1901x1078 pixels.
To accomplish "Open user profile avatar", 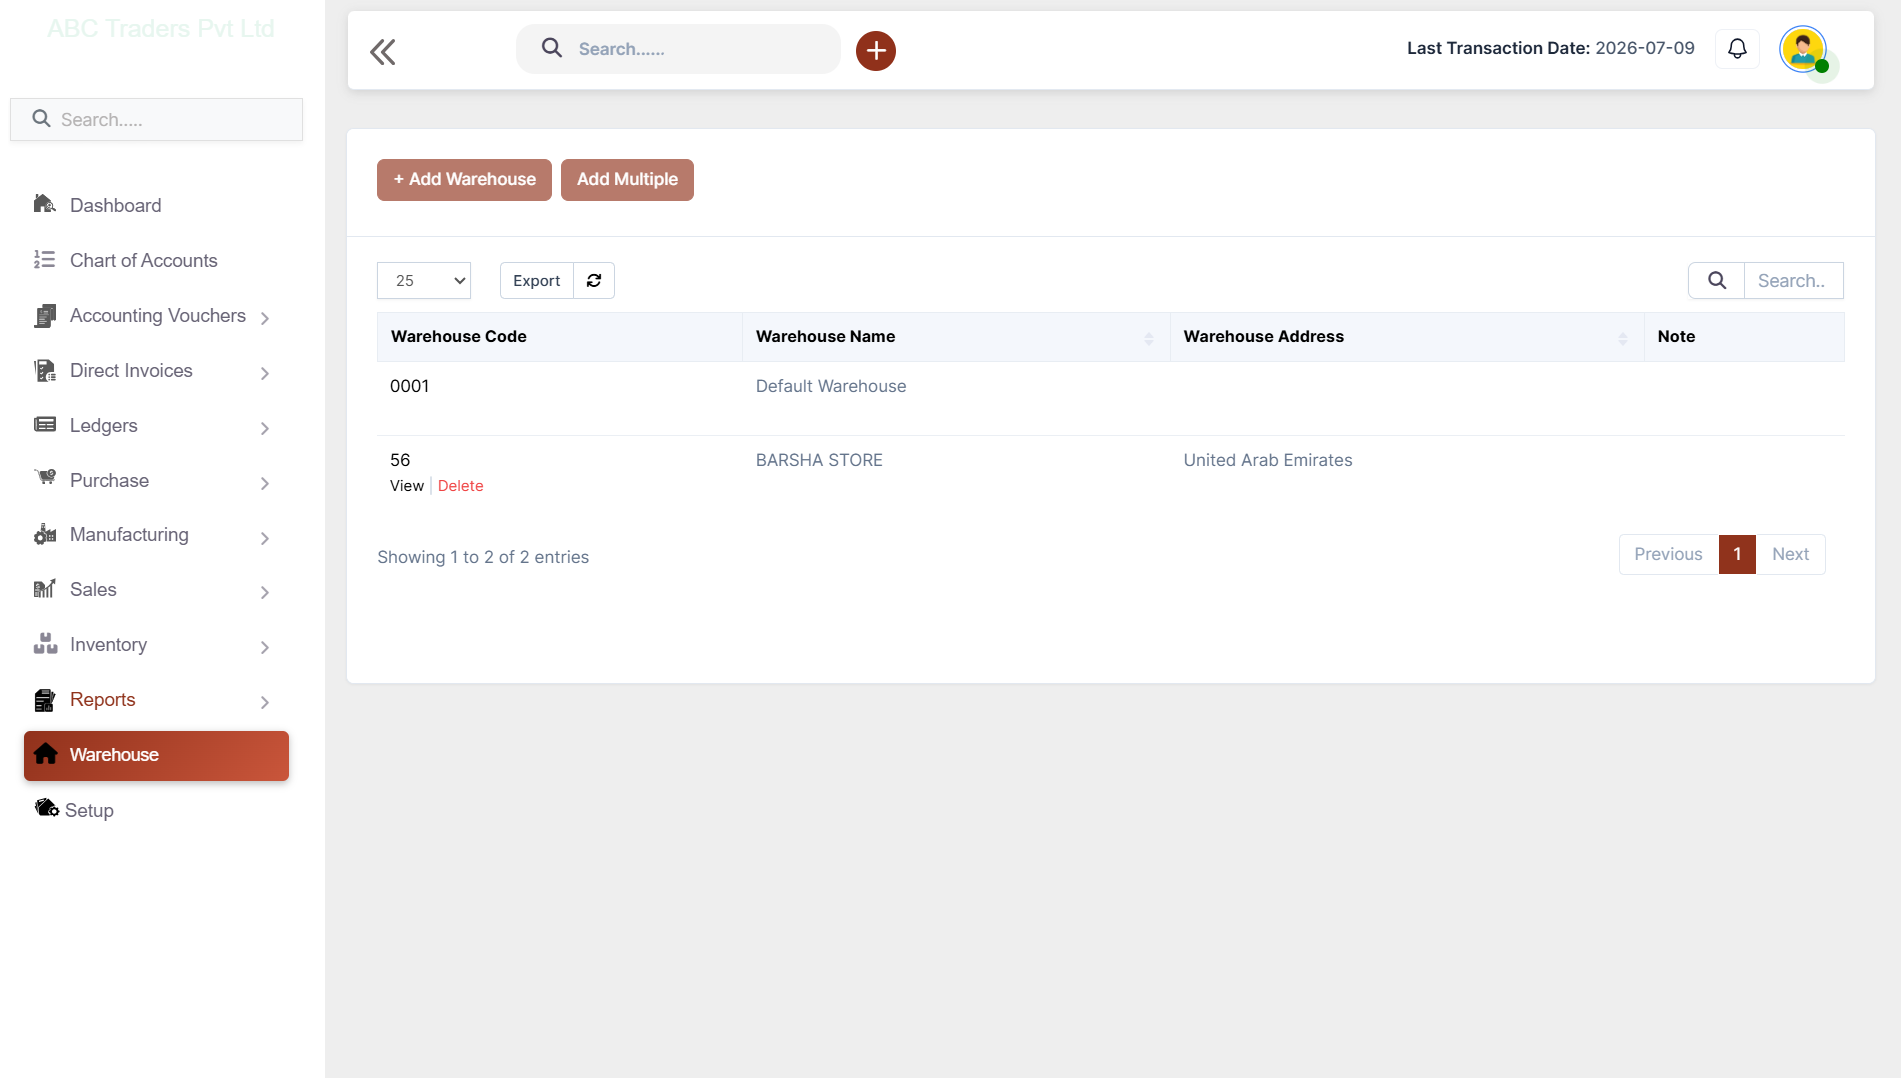I will pos(1803,49).
